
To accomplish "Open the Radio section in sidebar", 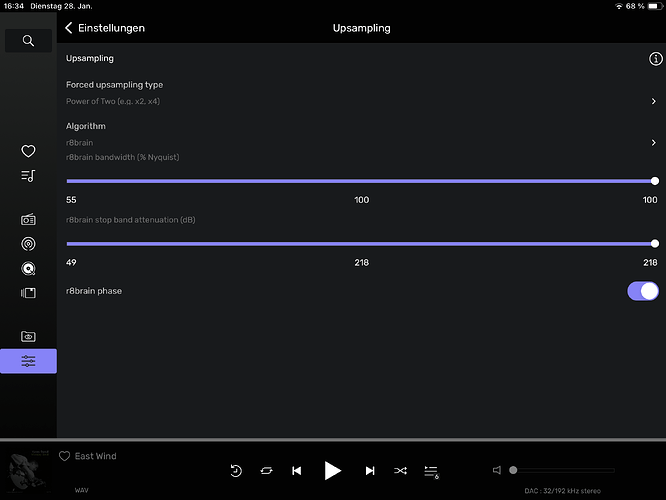I will point(28,219).
